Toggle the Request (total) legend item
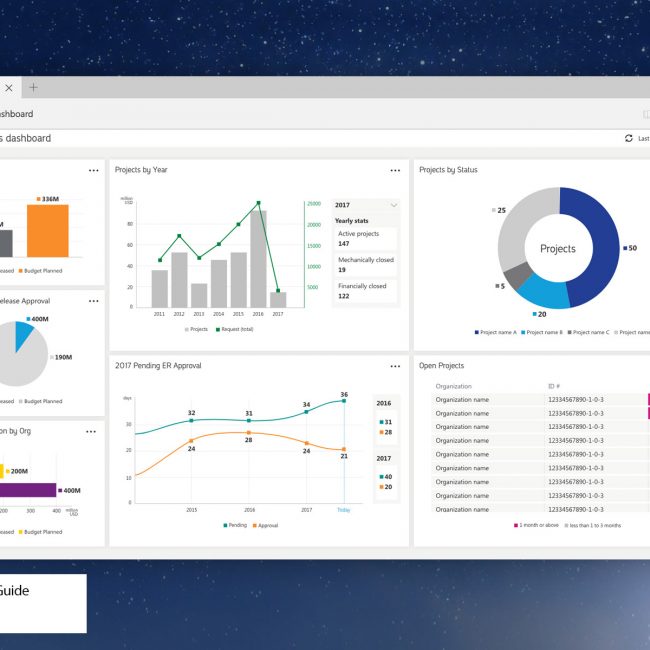Screen dimensions: 650x650 tap(235, 328)
